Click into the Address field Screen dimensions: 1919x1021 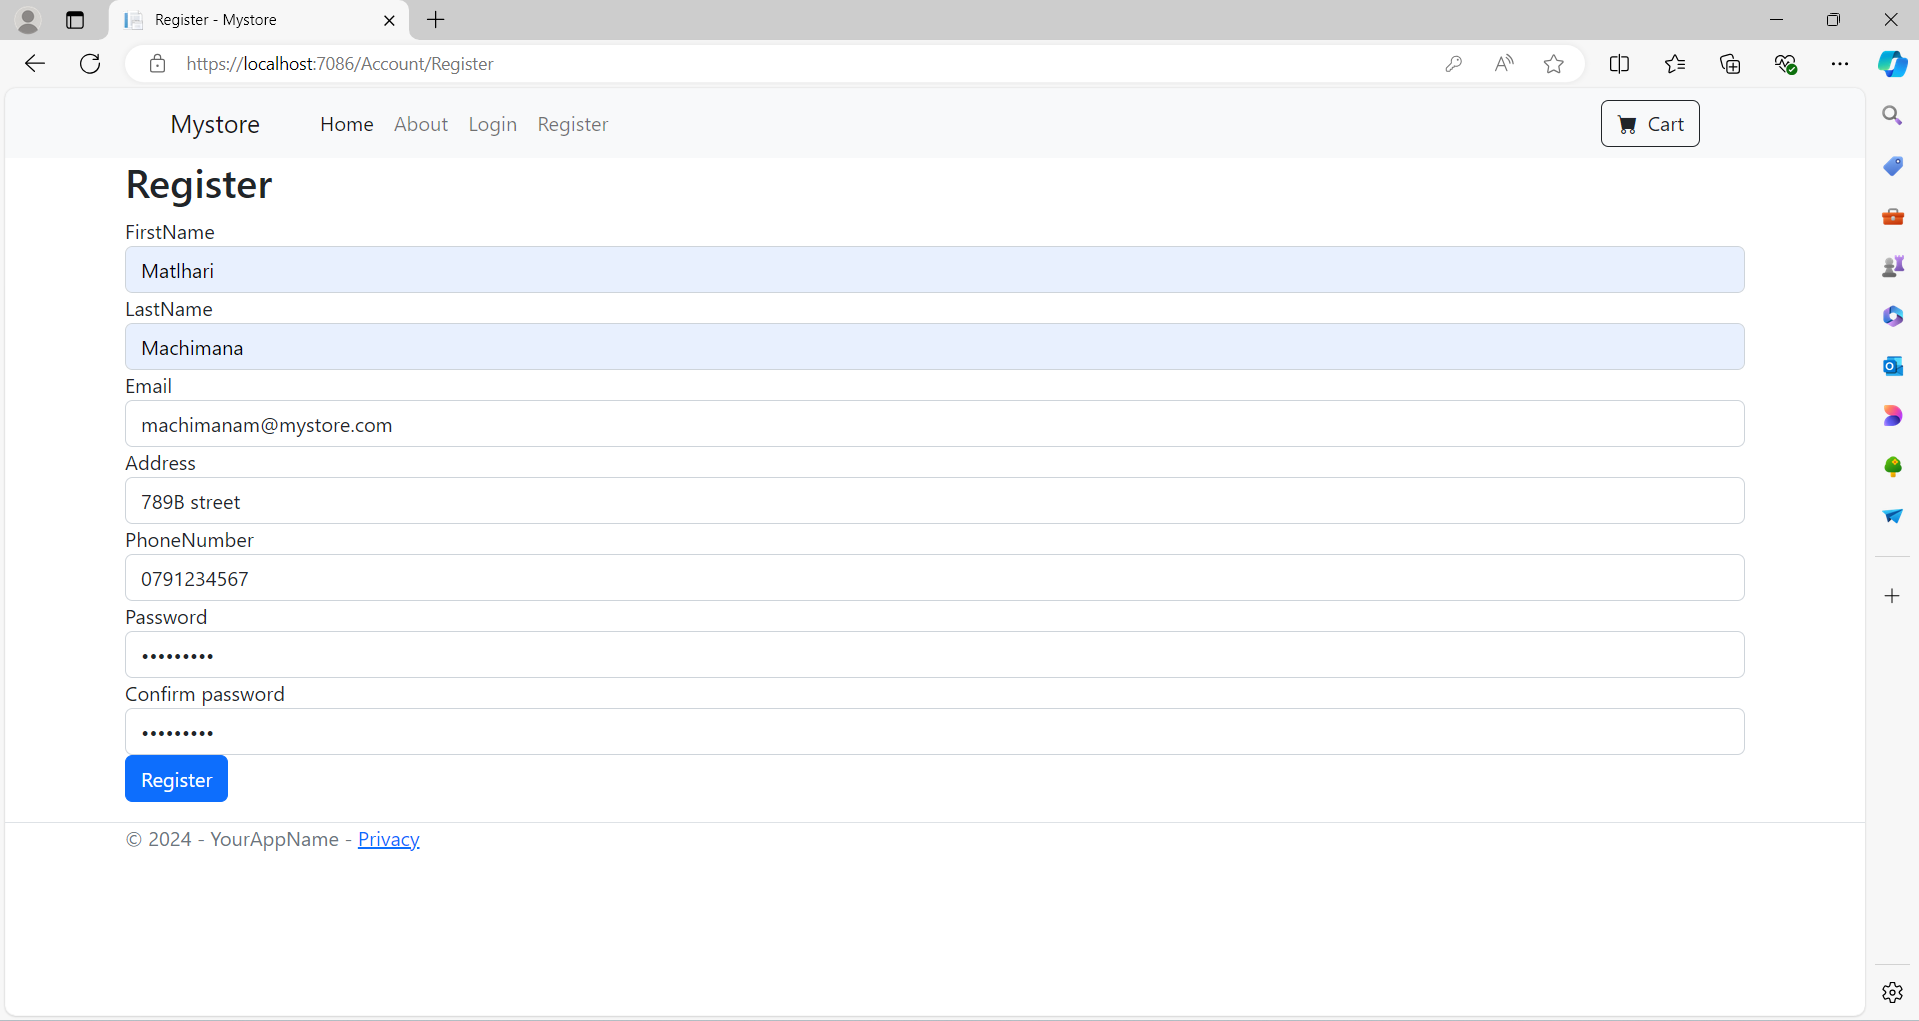point(935,501)
